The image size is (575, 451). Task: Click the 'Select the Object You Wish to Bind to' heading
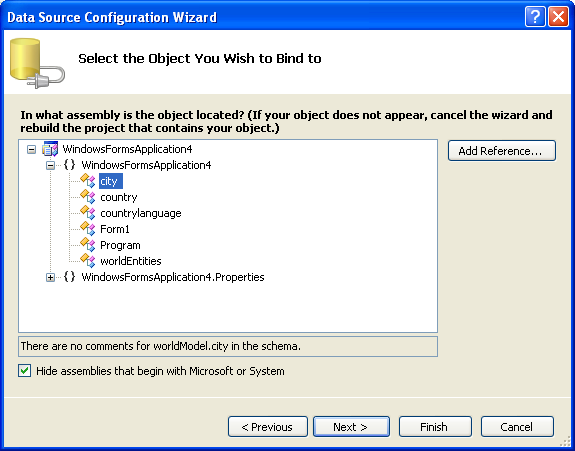(200, 59)
